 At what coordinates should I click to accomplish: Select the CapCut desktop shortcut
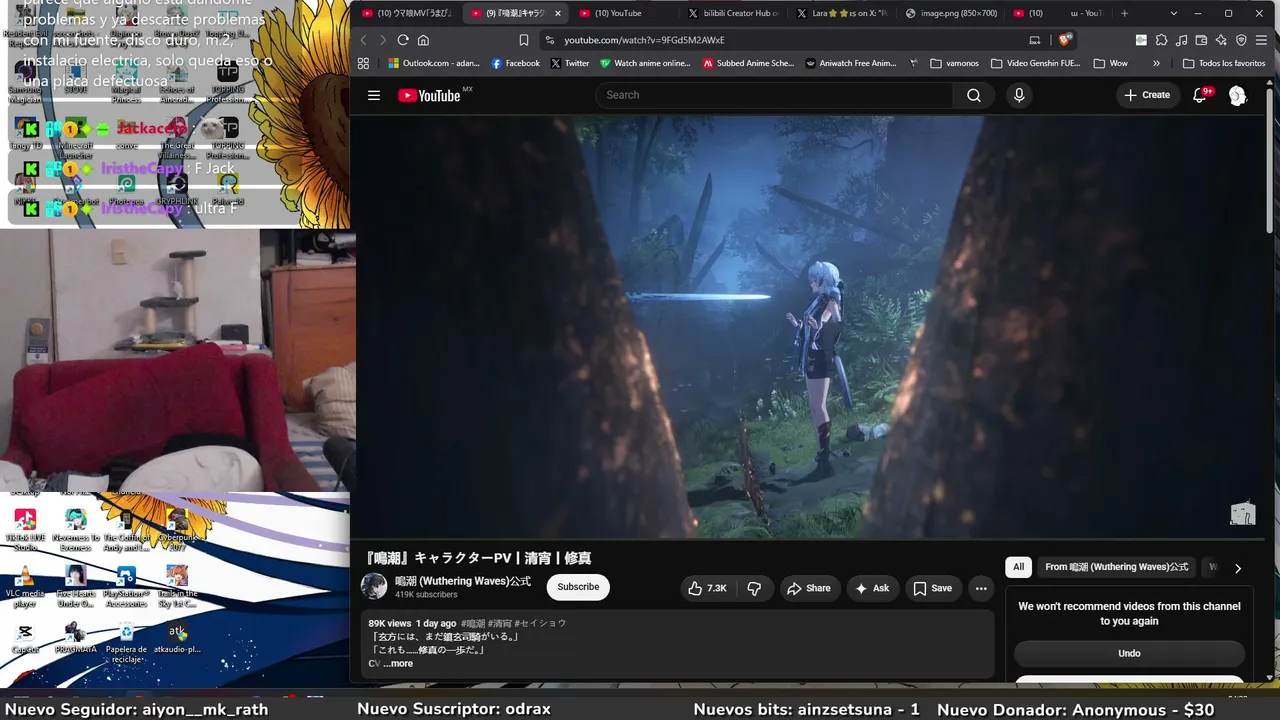25,637
